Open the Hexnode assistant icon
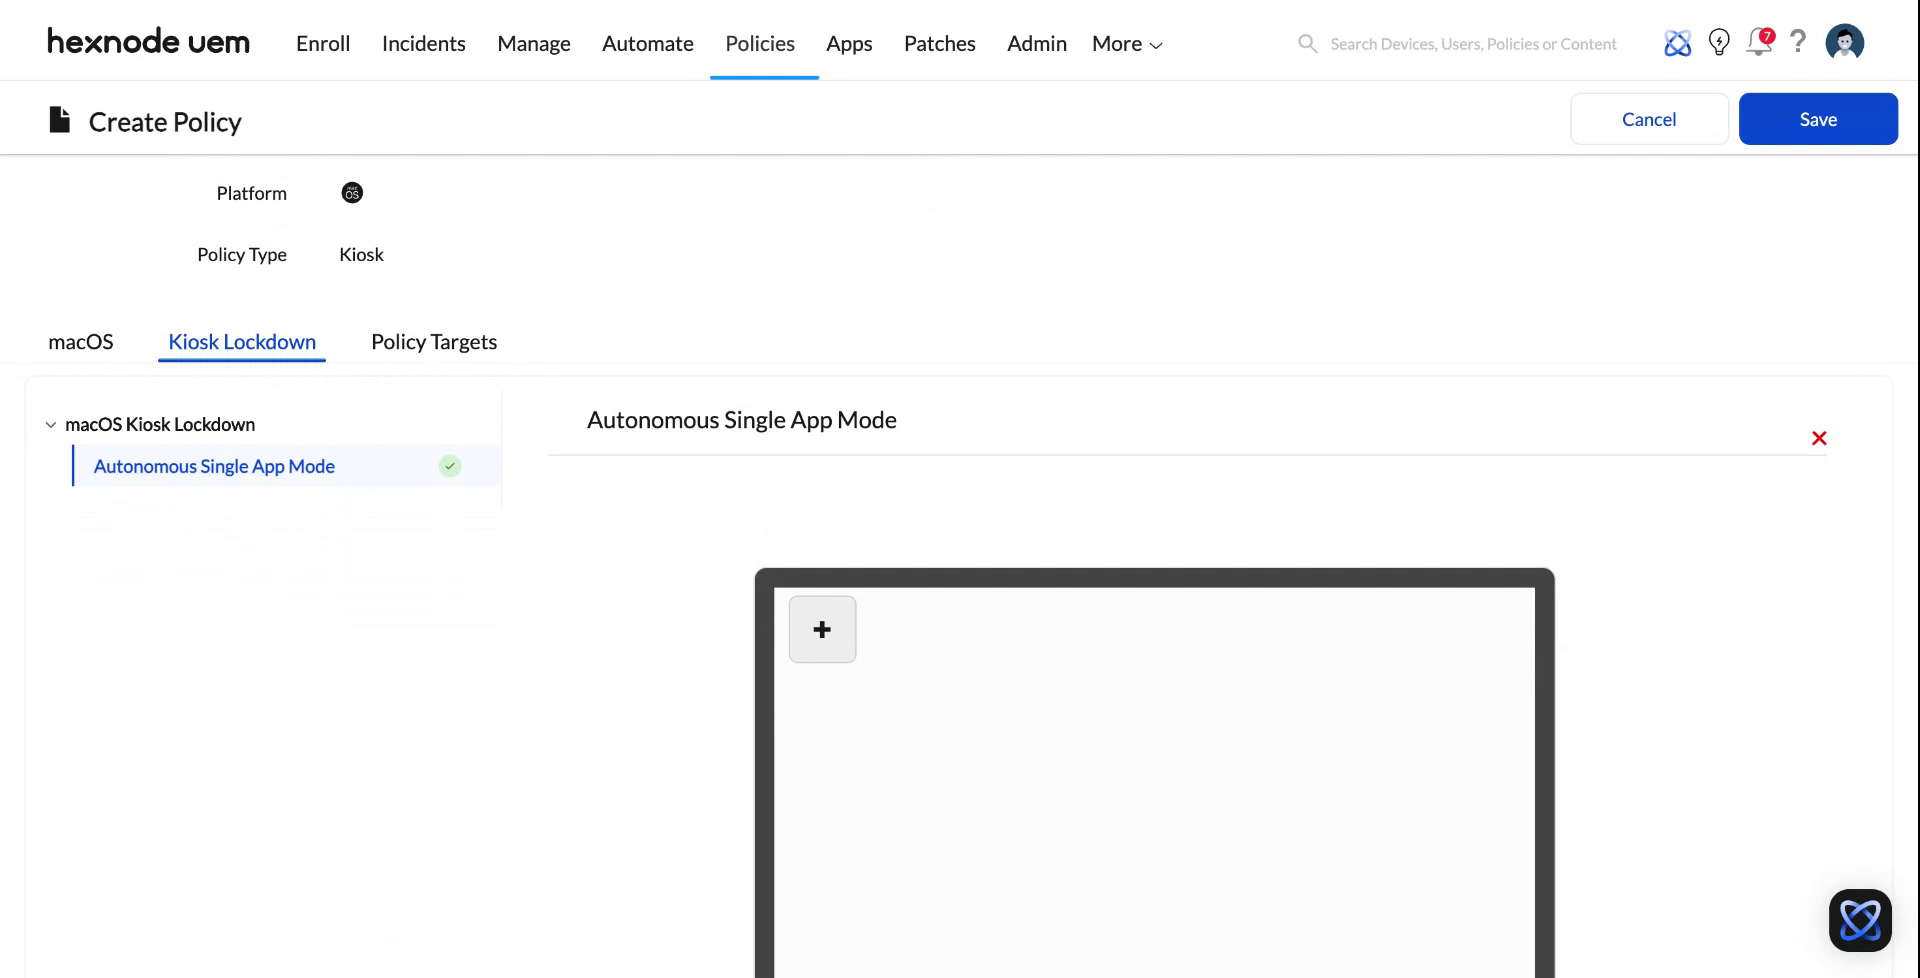The height and width of the screenshot is (978, 1920). pos(1678,42)
